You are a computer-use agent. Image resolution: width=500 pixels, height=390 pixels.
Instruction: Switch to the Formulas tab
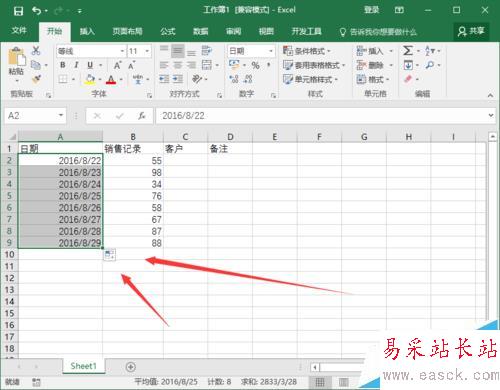coord(168,31)
